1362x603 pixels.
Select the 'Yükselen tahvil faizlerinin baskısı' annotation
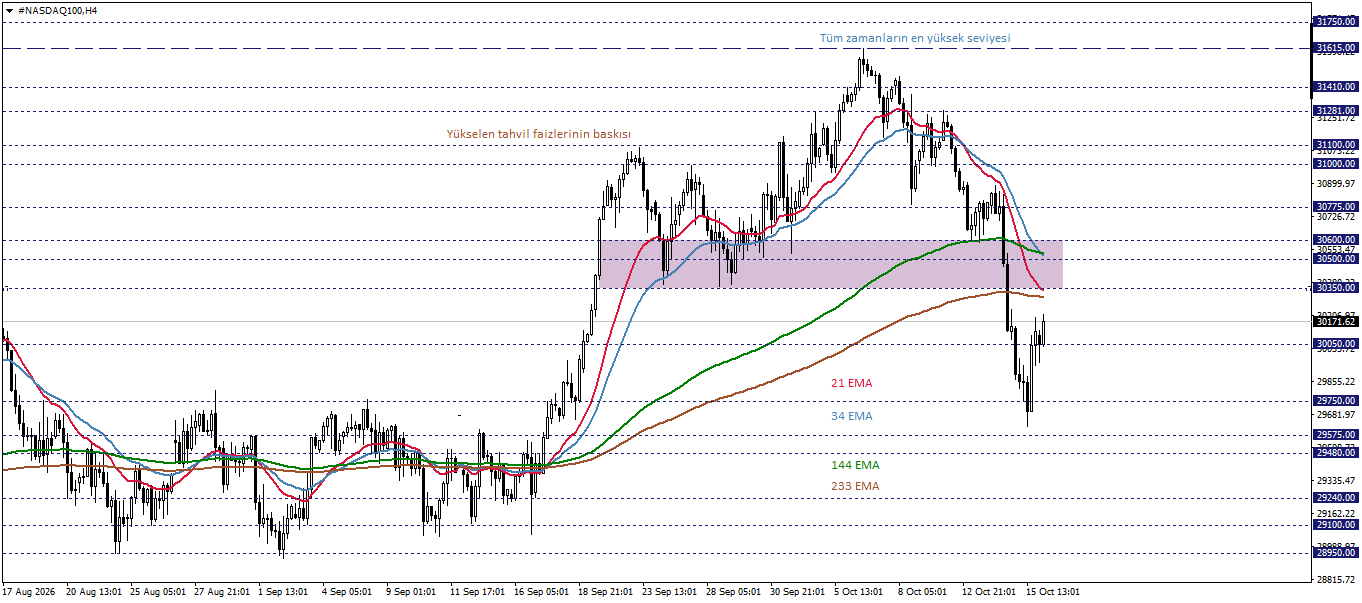point(538,133)
